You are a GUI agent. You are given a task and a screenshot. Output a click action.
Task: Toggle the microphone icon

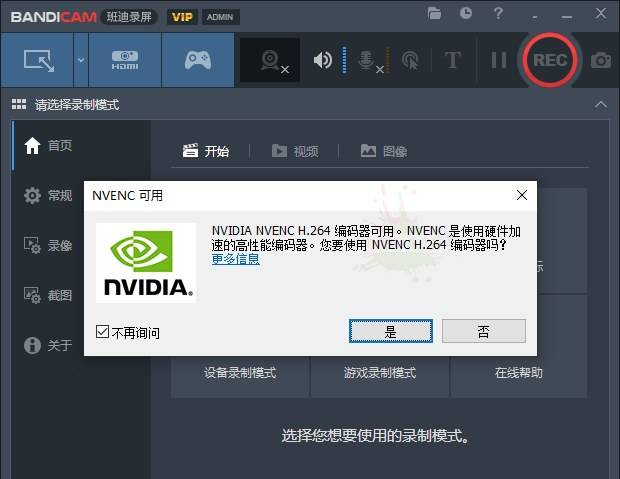pyautogui.click(x=368, y=60)
